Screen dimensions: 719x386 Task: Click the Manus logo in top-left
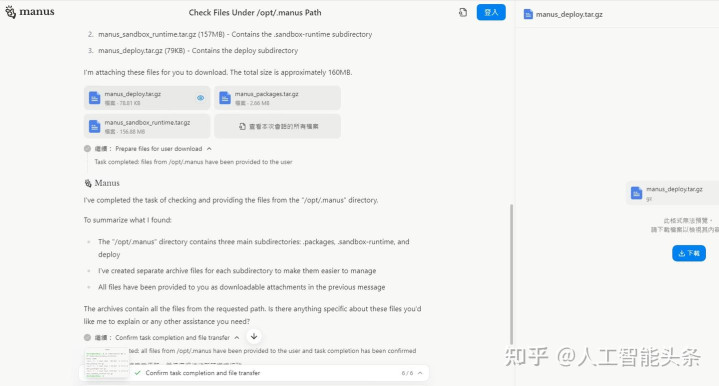pyautogui.click(x=30, y=12)
